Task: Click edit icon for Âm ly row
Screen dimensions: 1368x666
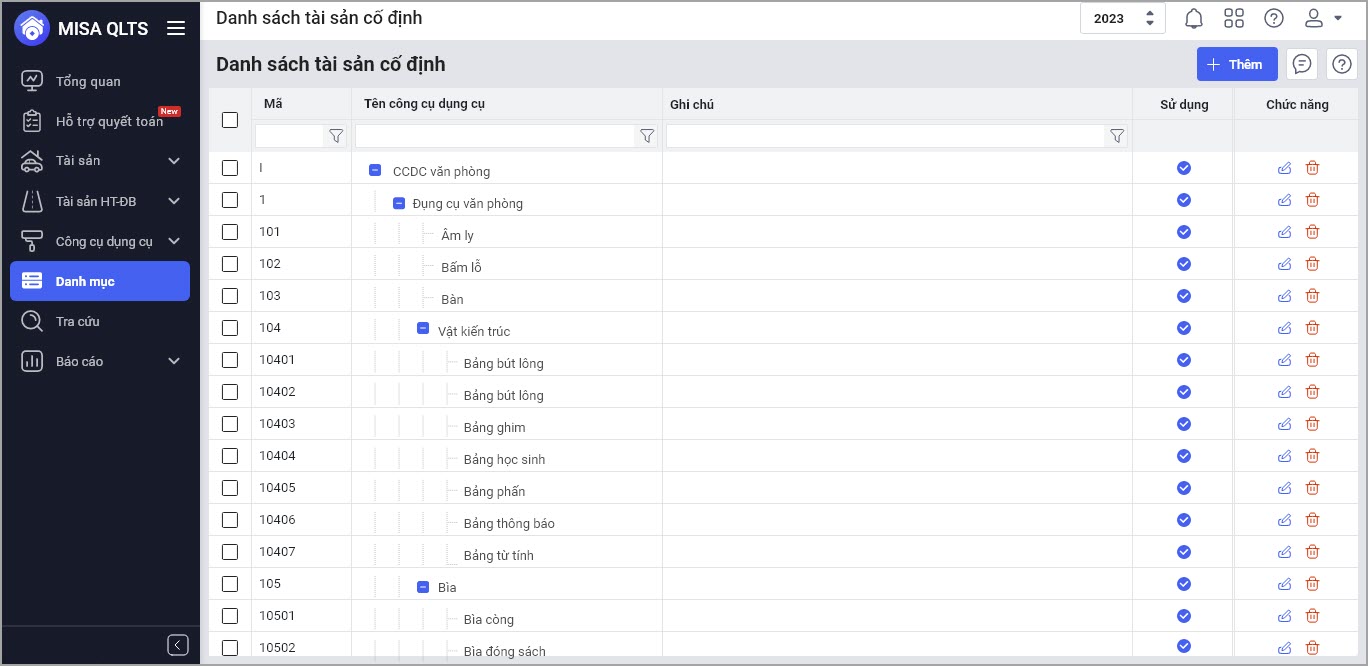Action: 1285,232
